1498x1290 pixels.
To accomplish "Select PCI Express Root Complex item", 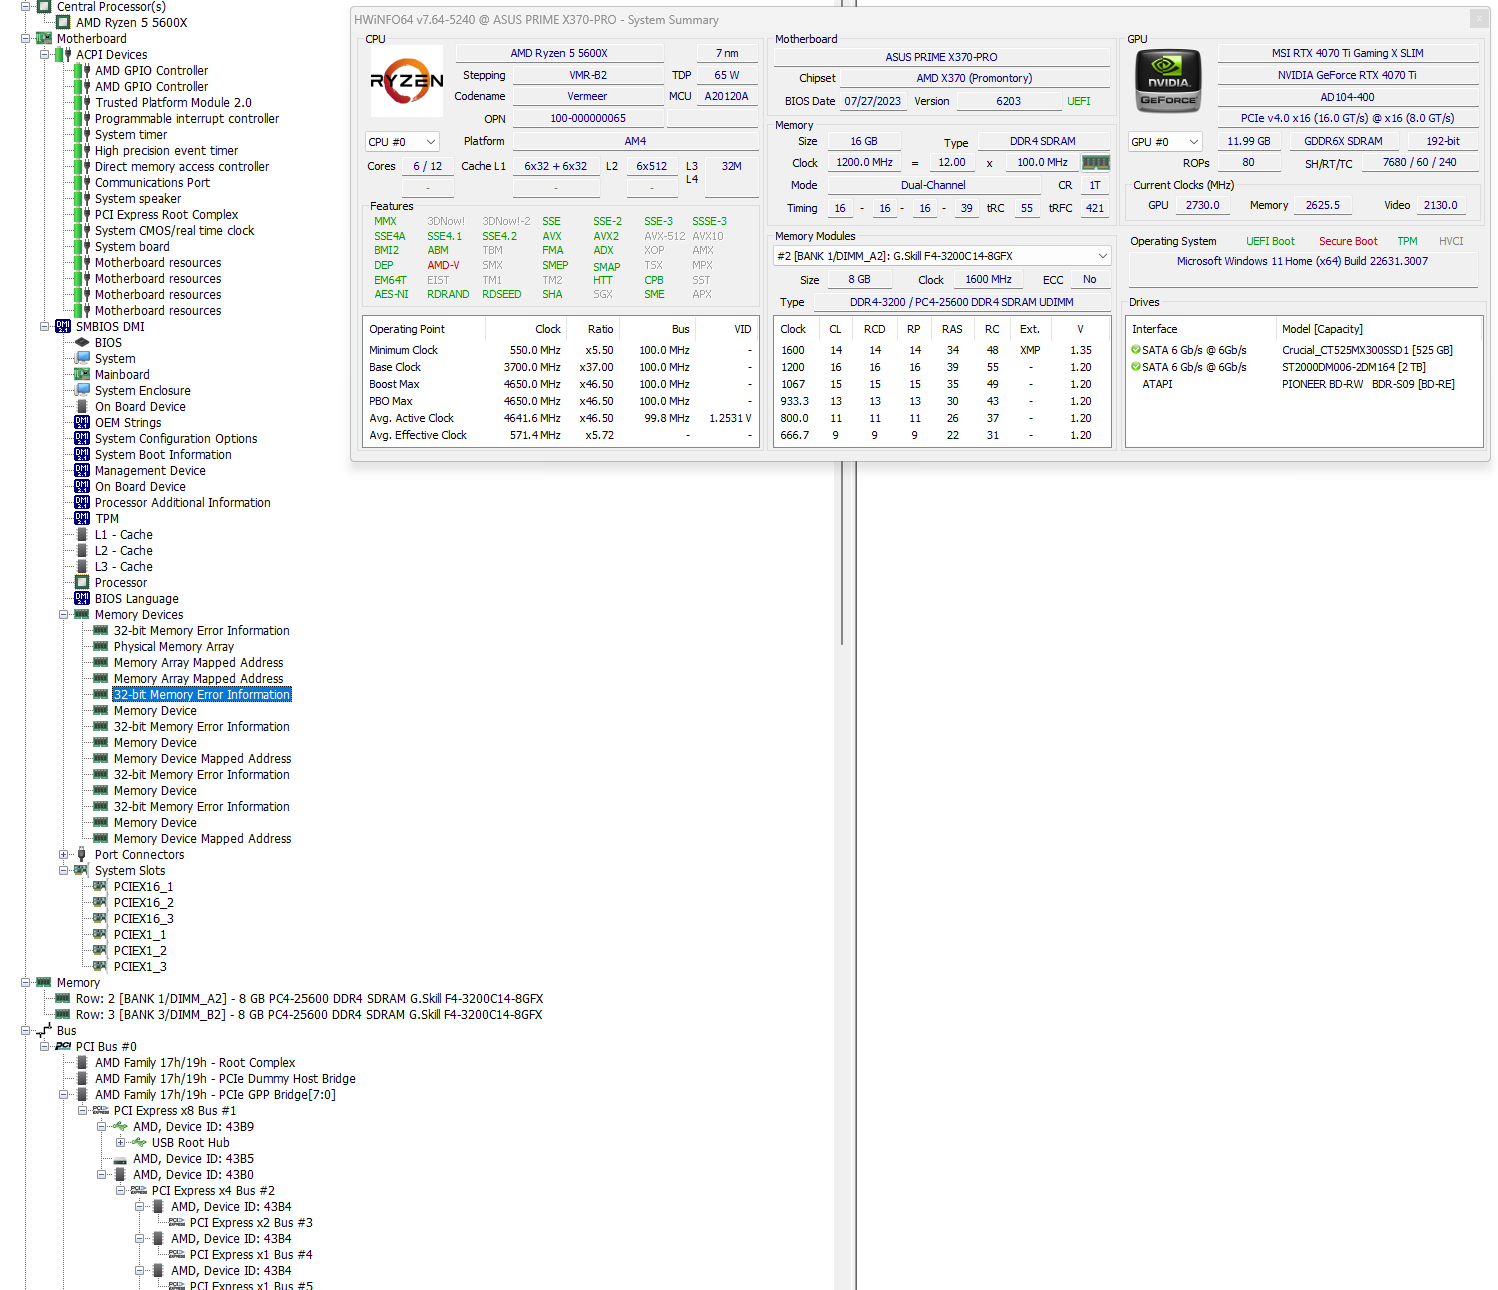I will [166, 214].
